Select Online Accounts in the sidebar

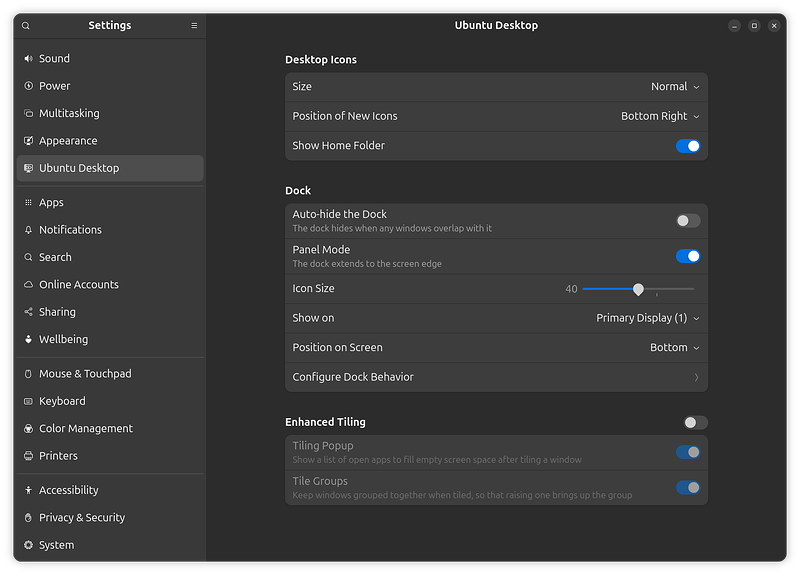tap(110, 285)
